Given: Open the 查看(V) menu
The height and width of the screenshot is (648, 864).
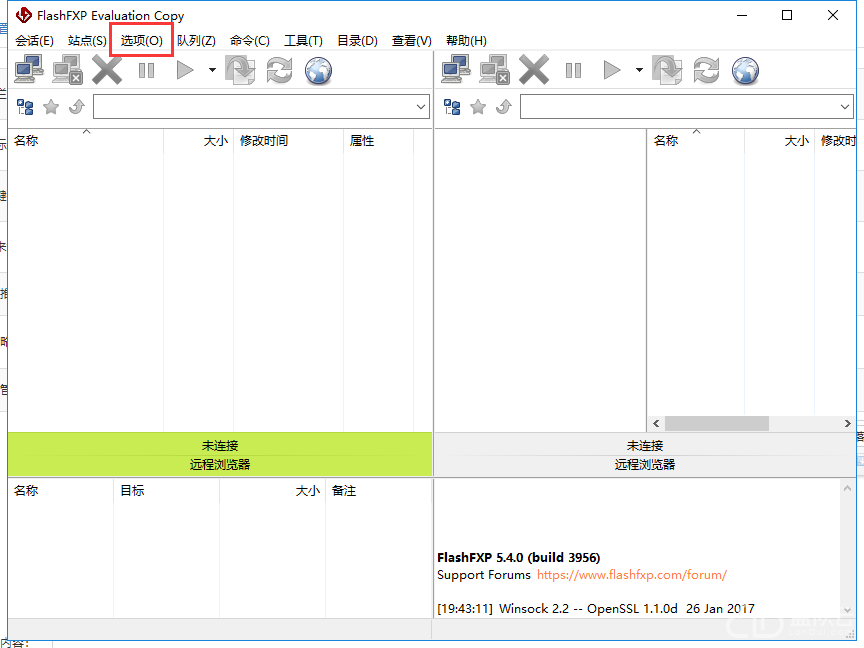Looking at the screenshot, I should point(412,41).
